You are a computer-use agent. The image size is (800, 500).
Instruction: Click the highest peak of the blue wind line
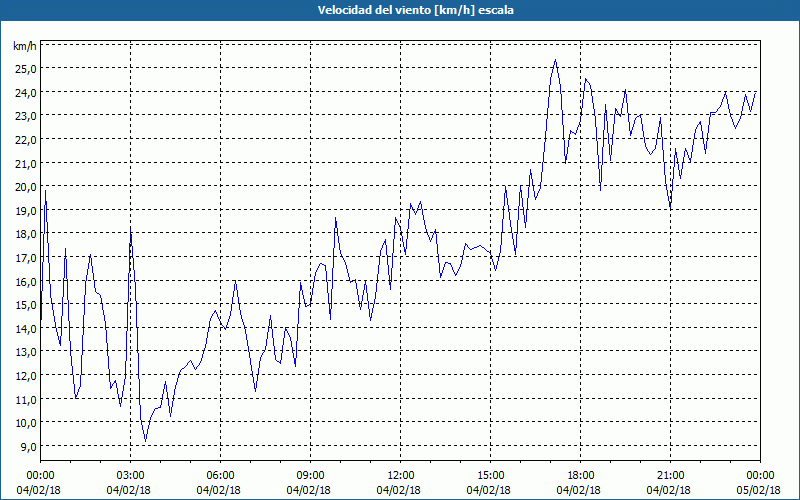click(x=556, y=60)
